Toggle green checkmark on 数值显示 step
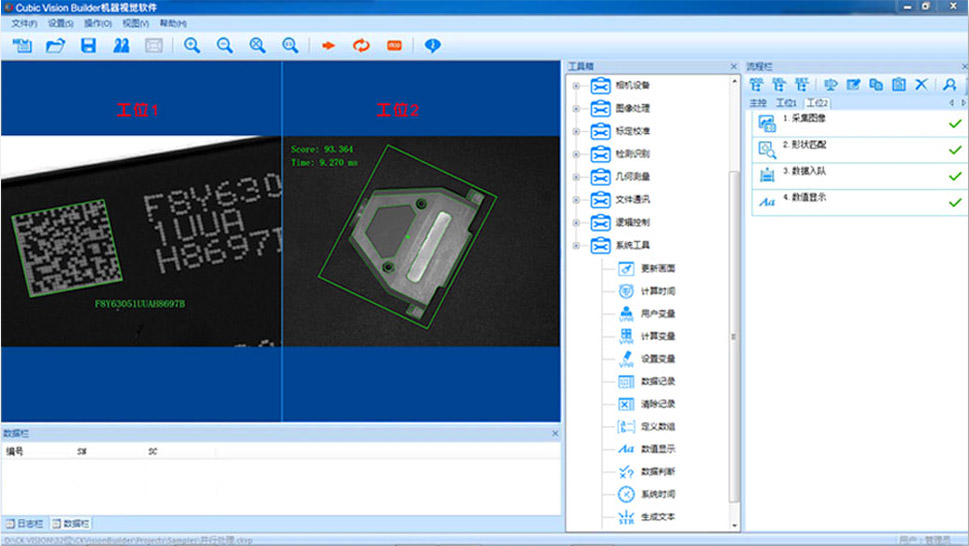 click(954, 202)
